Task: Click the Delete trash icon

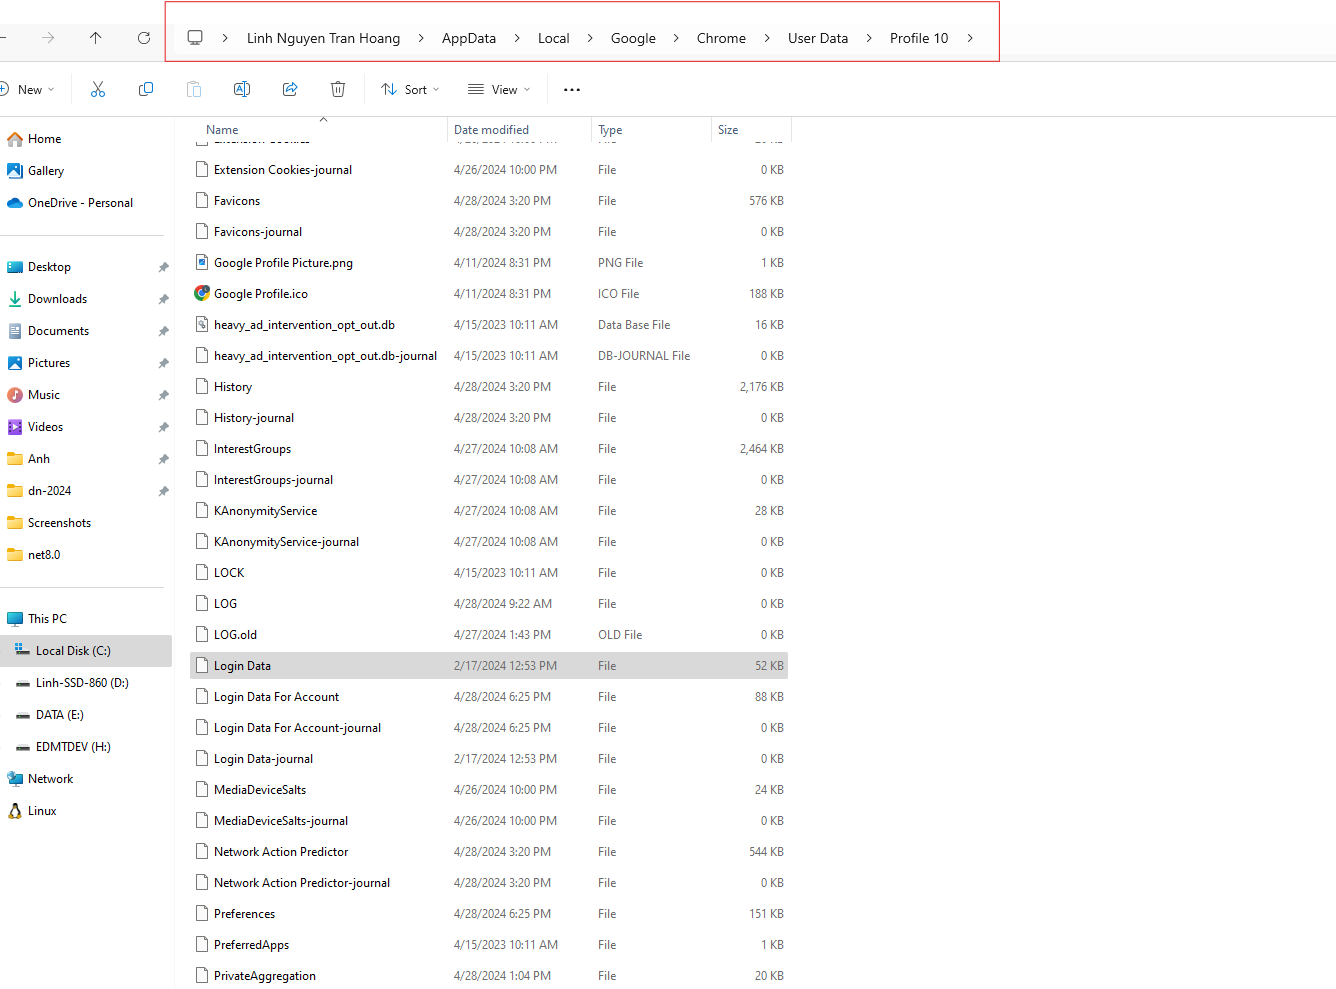Action: click(338, 90)
